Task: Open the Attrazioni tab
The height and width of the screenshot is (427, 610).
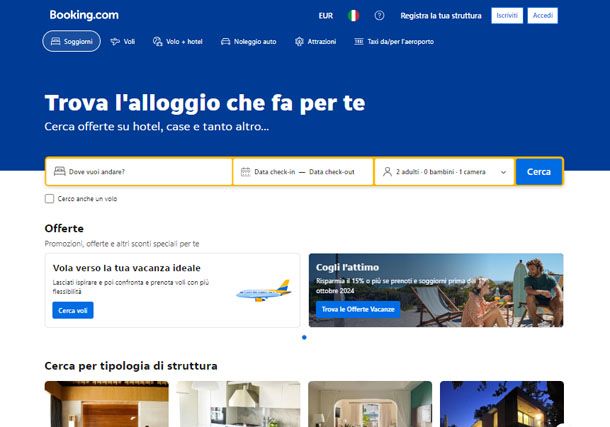Action: [x=316, y=42]
